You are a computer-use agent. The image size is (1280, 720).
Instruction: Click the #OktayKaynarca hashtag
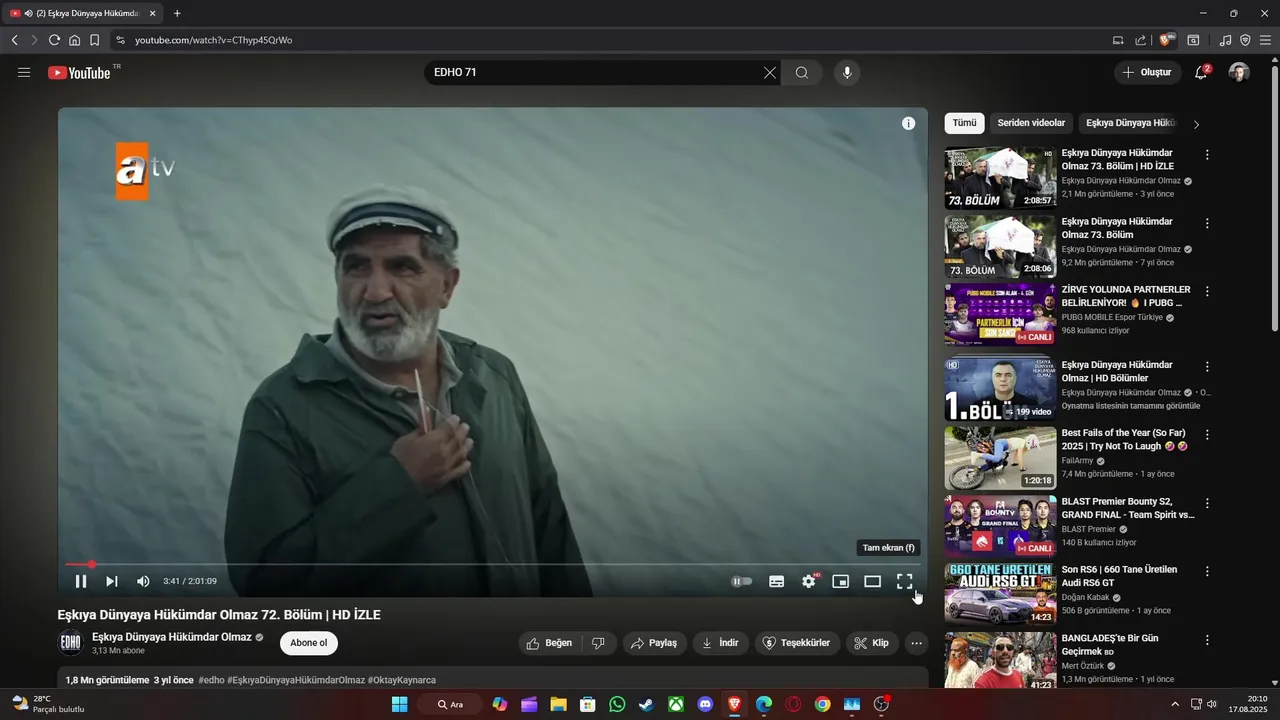(402, 680)
